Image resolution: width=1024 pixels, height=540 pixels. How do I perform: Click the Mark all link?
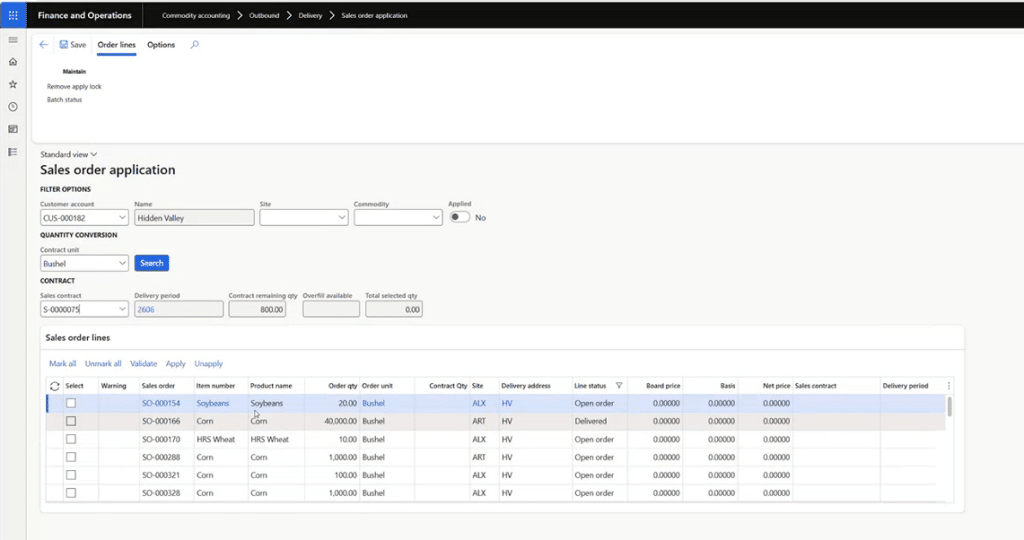[x=63, y=364]
